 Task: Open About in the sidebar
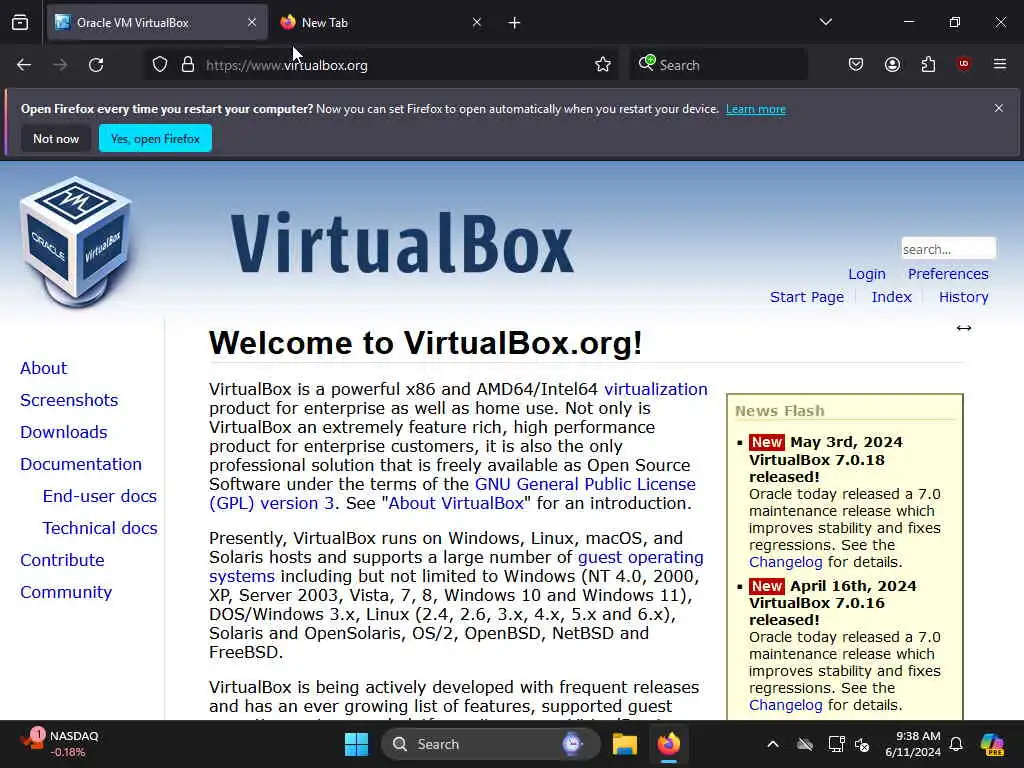(x=44, y=368)
